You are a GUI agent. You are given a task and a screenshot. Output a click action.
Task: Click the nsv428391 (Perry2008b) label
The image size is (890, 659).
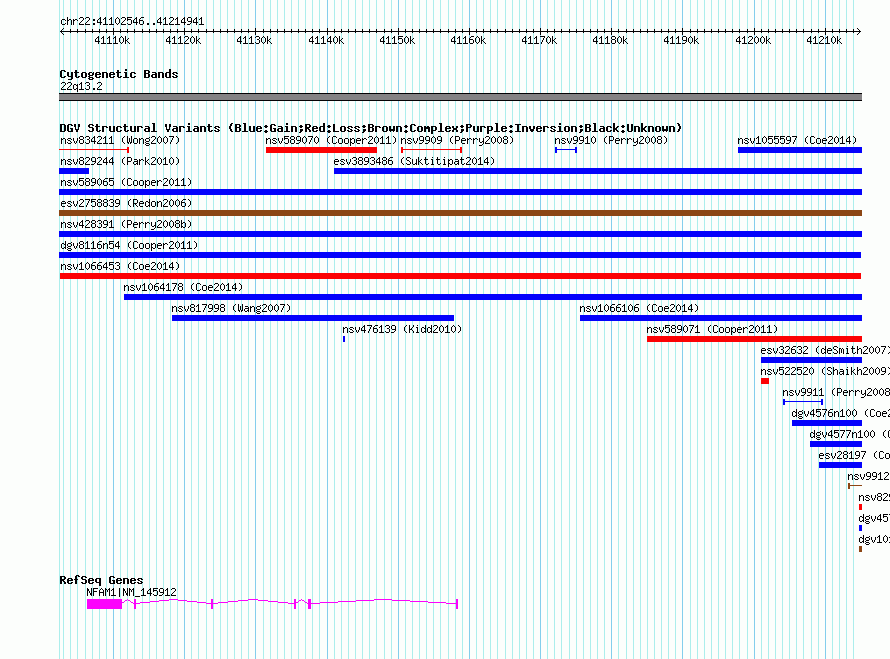coord(126,224)
